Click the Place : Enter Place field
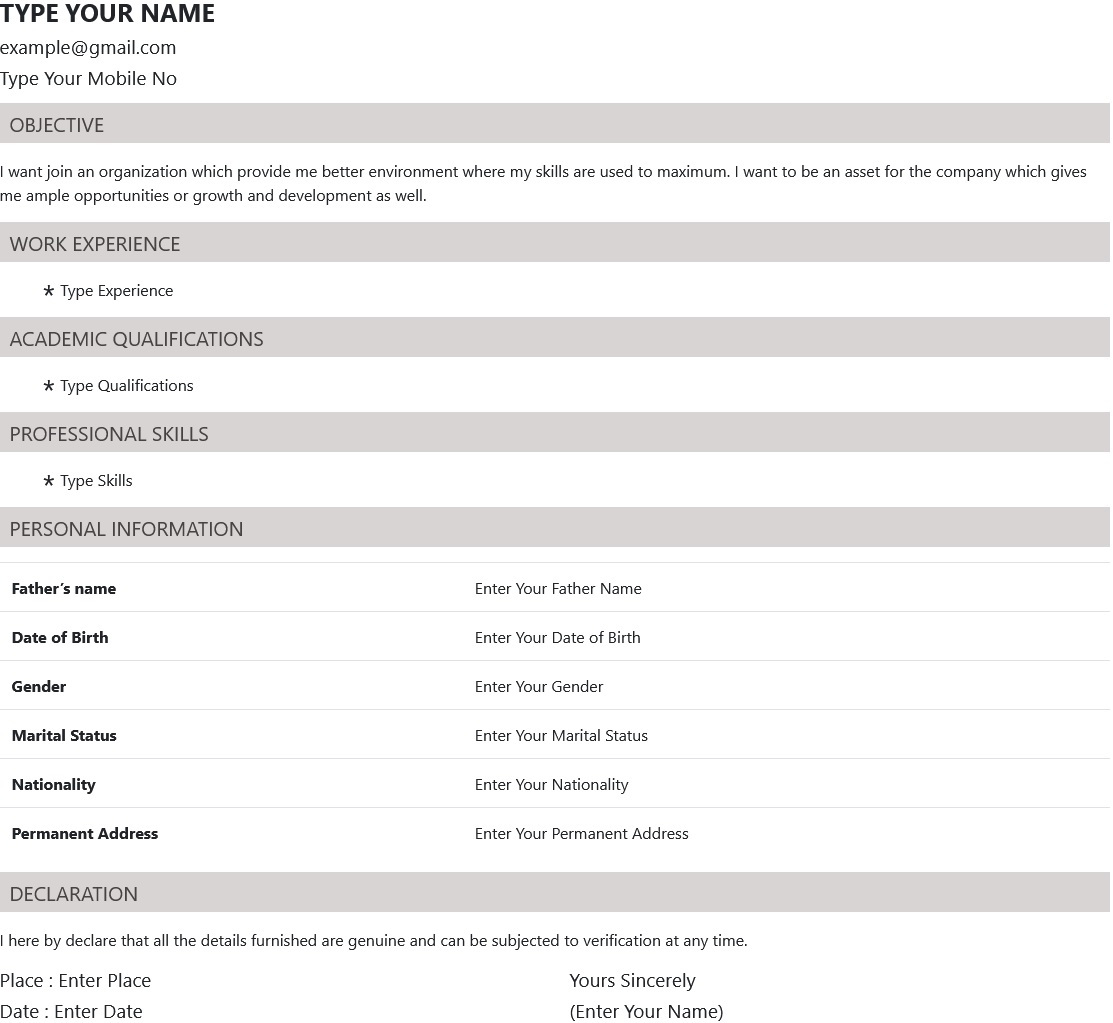The width and height of the screenshot is (1113, 1023). (x=76, y=980)
